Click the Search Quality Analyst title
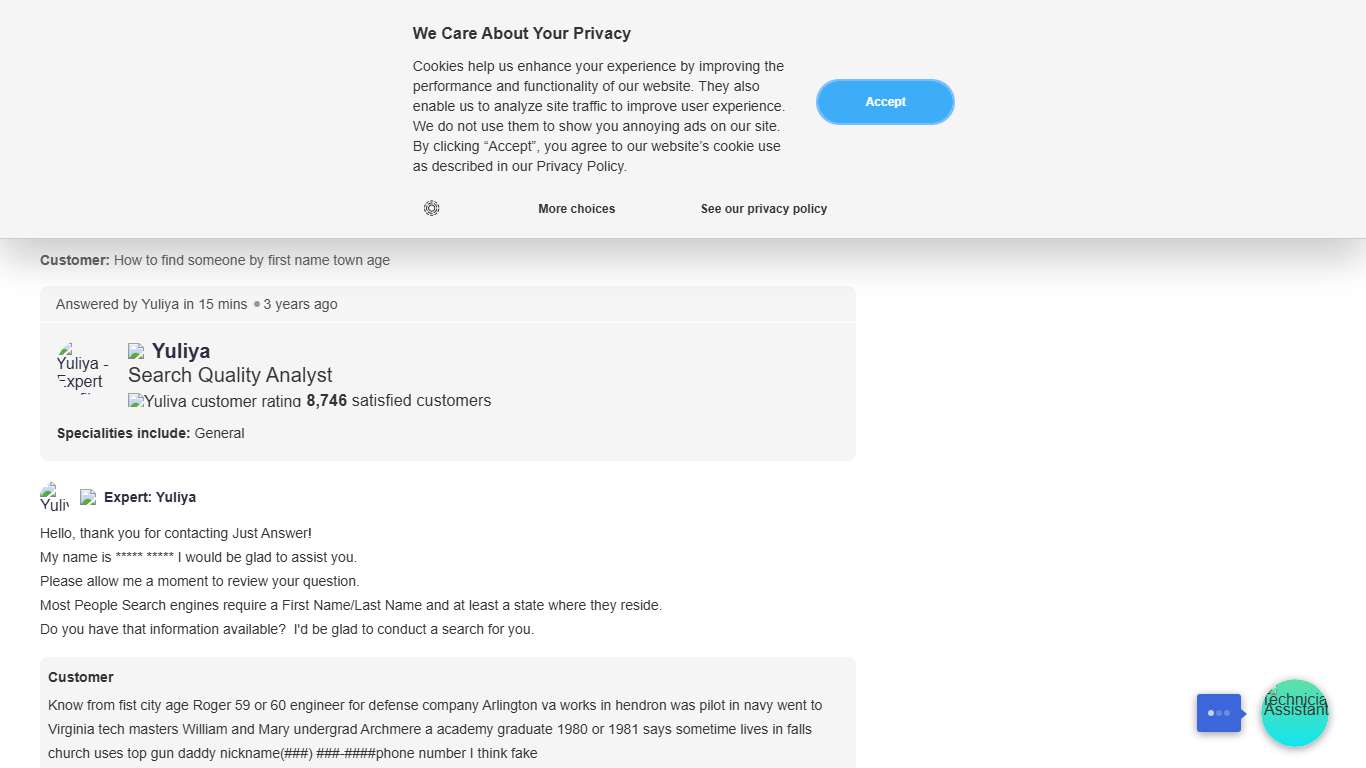Image resolution: width=1366 pixels, height=768 pixels. 230,375
